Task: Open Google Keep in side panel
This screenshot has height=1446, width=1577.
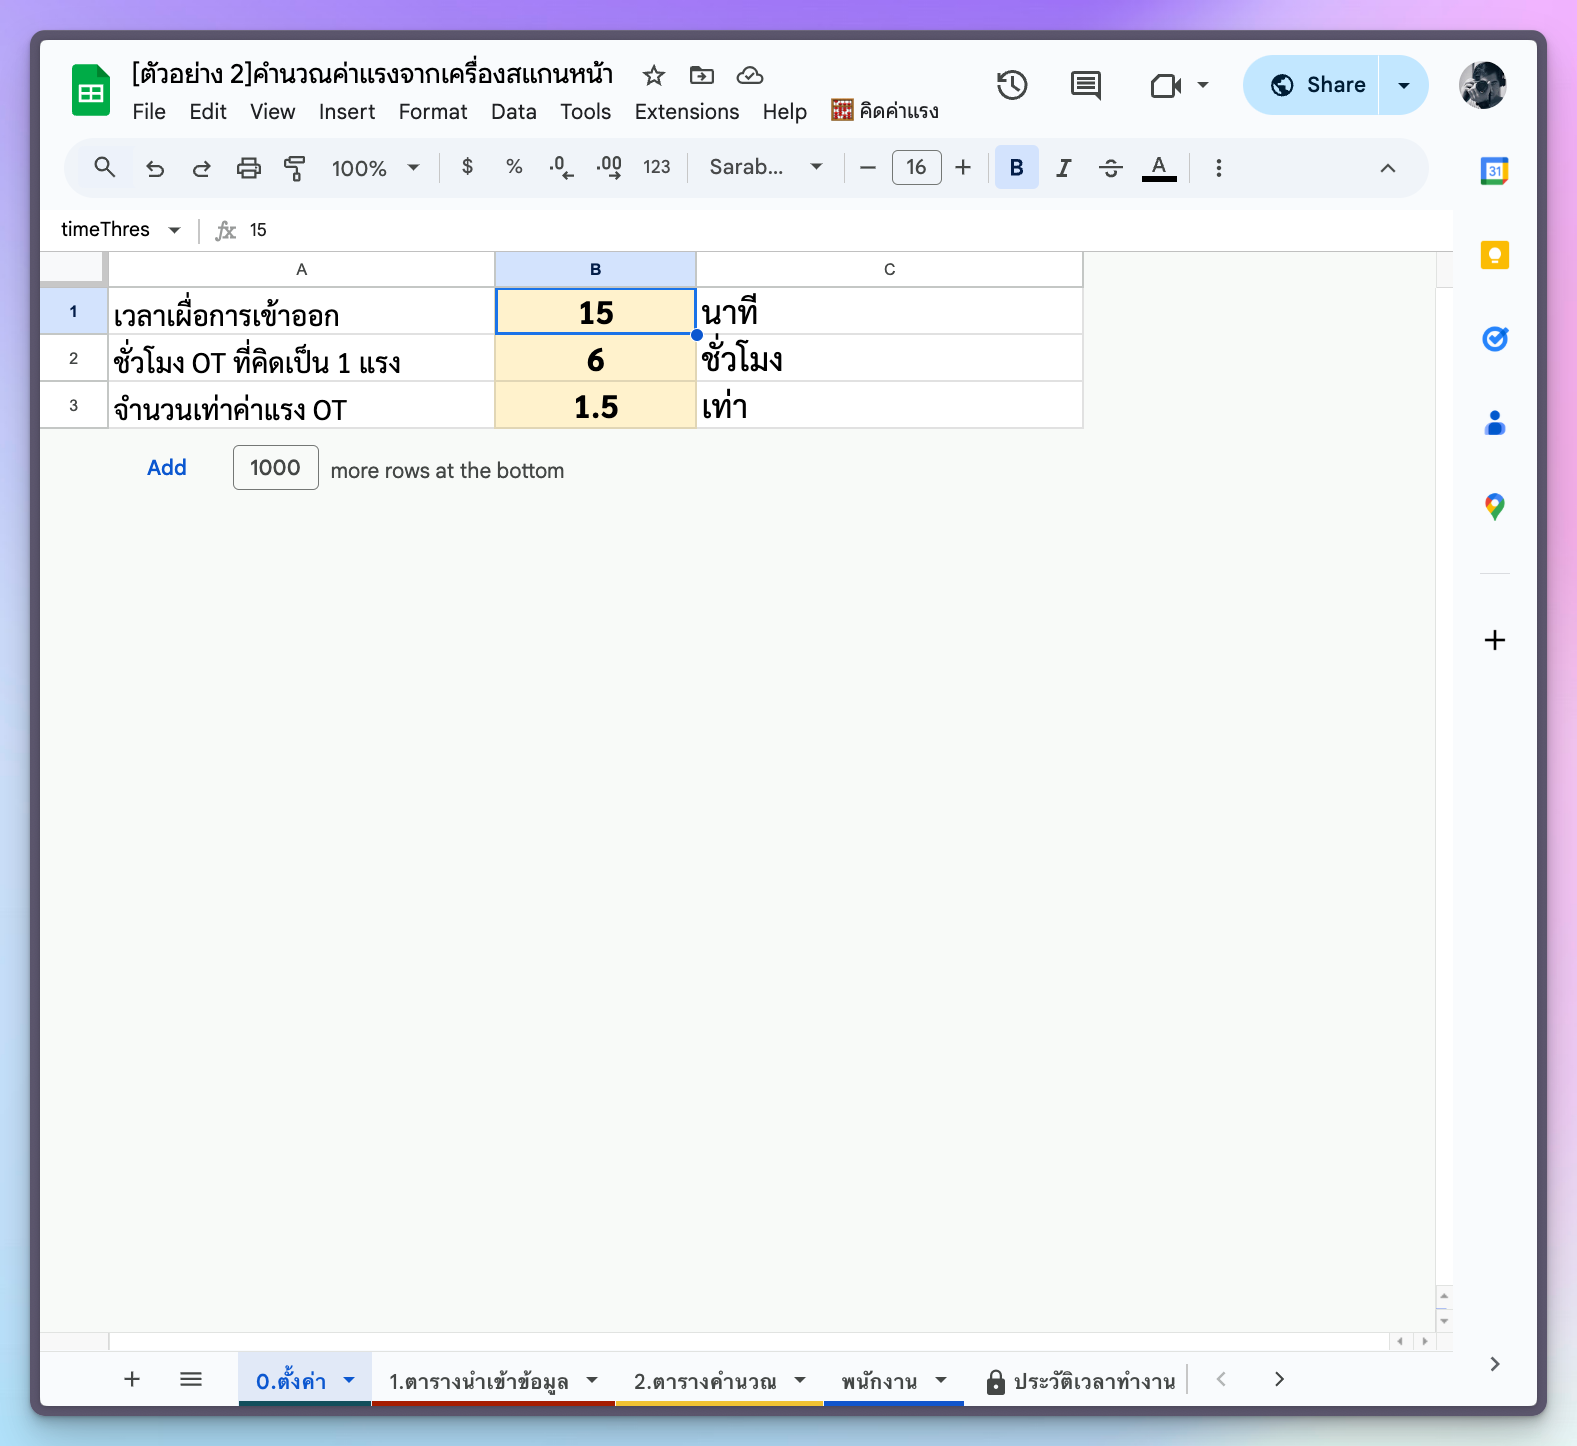Action: click(x=1494, y=256)
